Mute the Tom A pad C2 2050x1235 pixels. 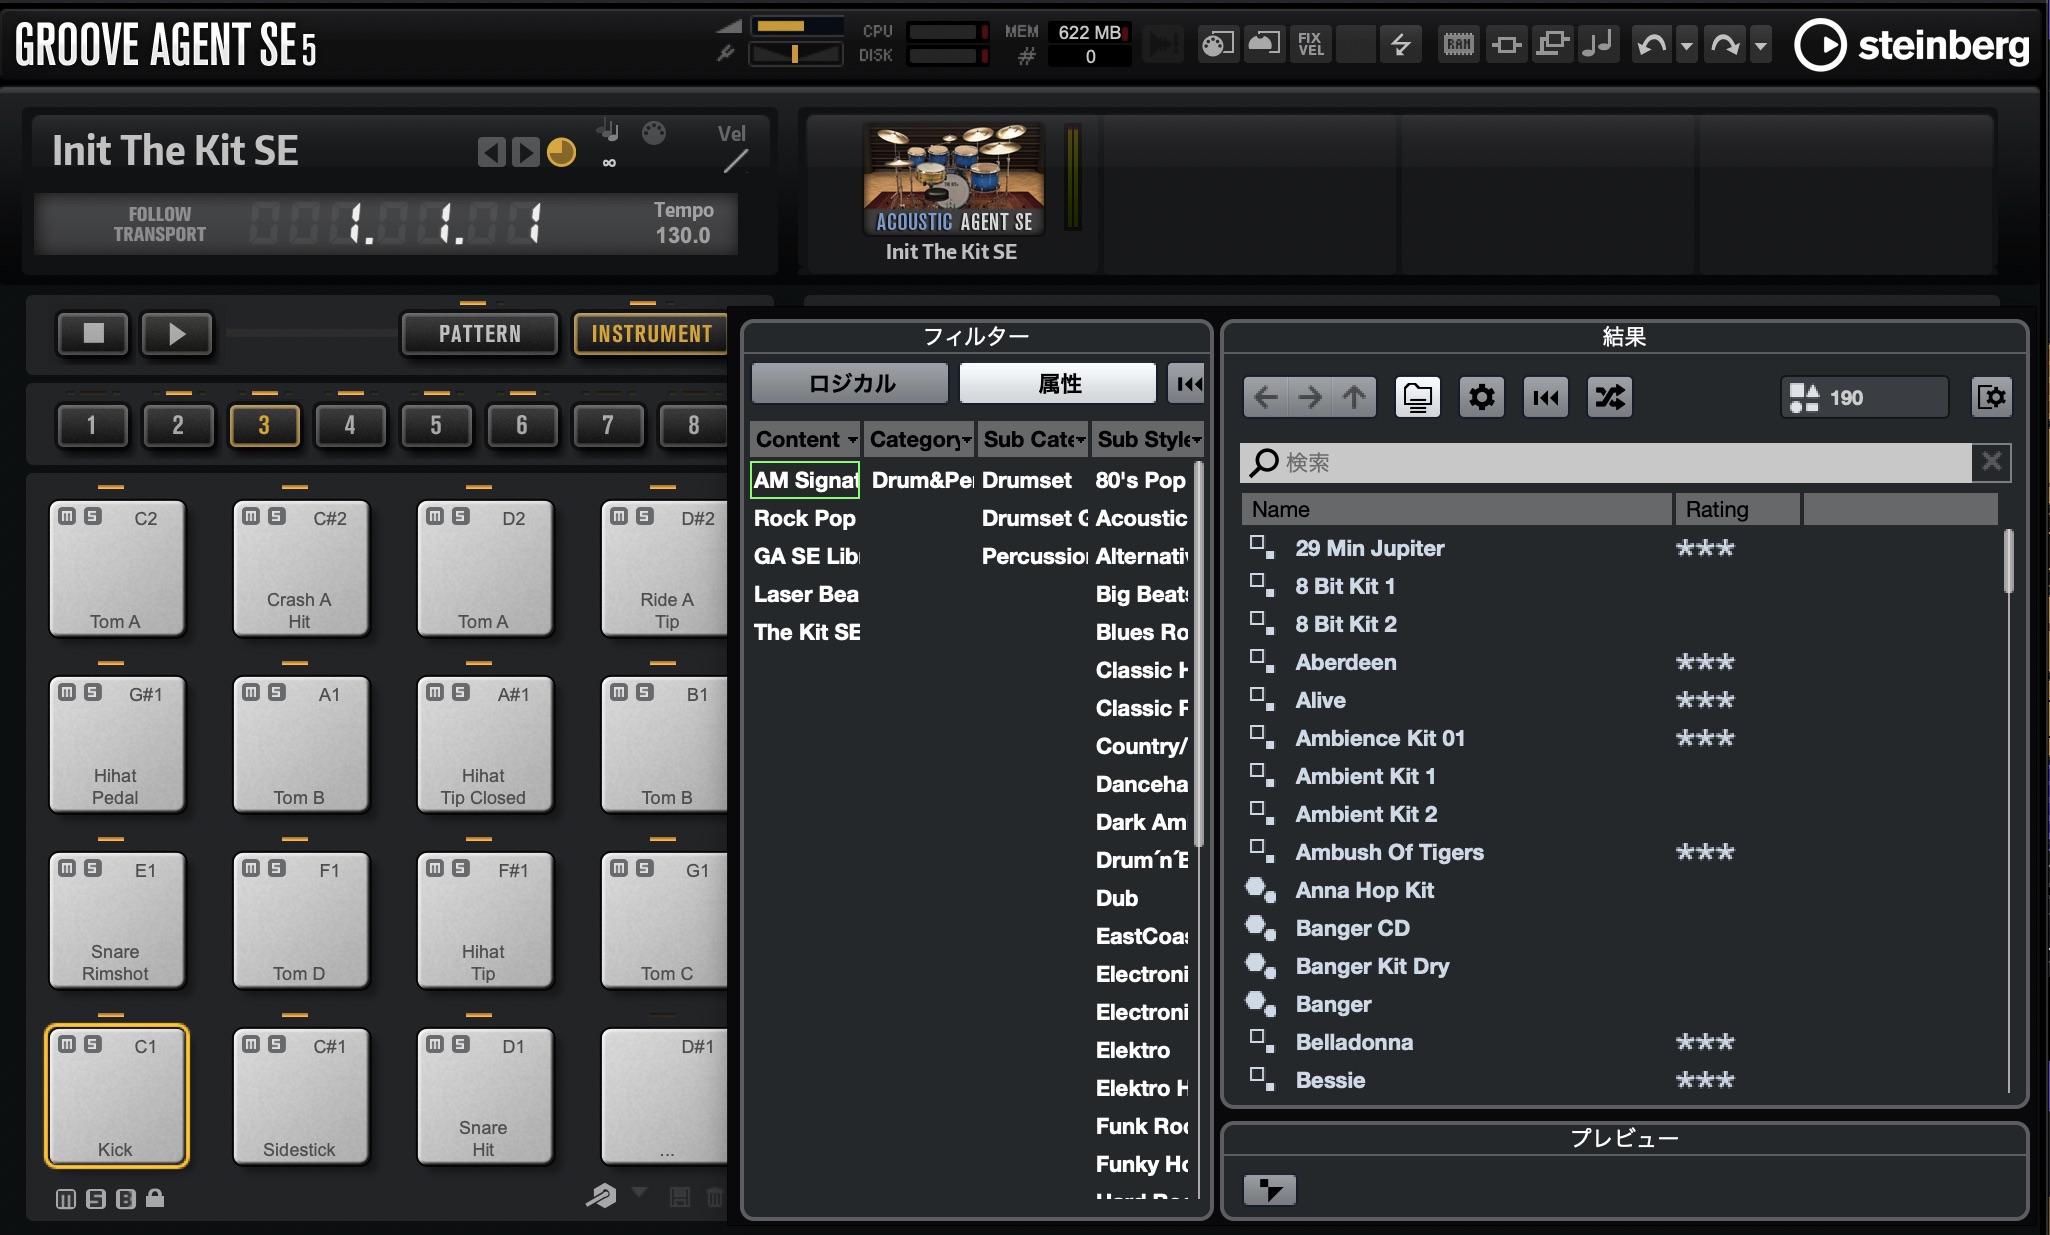(x=67, y=516)
